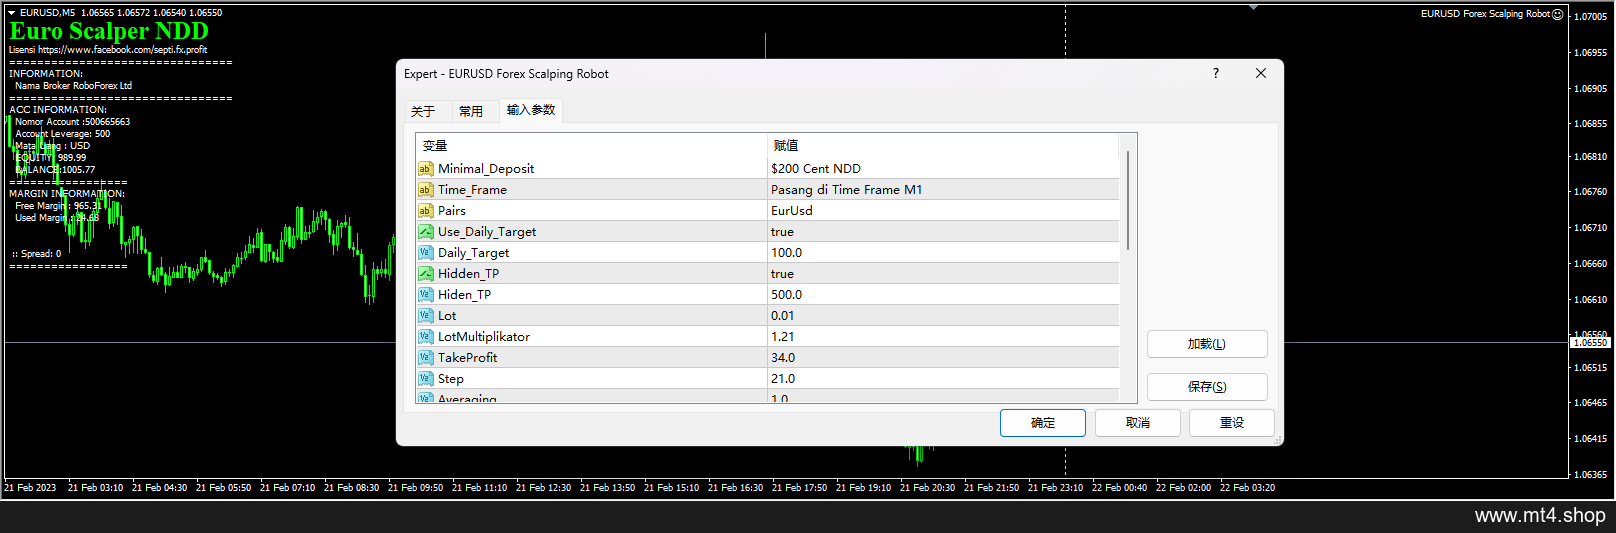Click the dialog help question mark
The height and width of the screenshot is (533, 1616).
[1216, 73]
